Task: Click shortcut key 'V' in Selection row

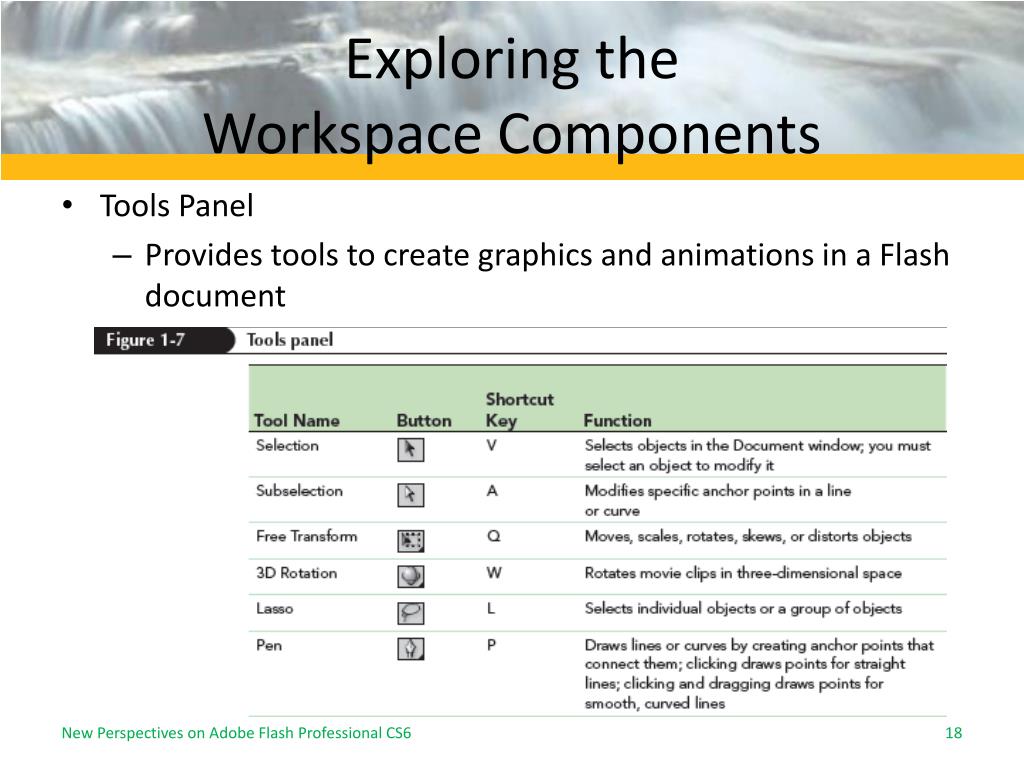Action: tap(491, 445)
